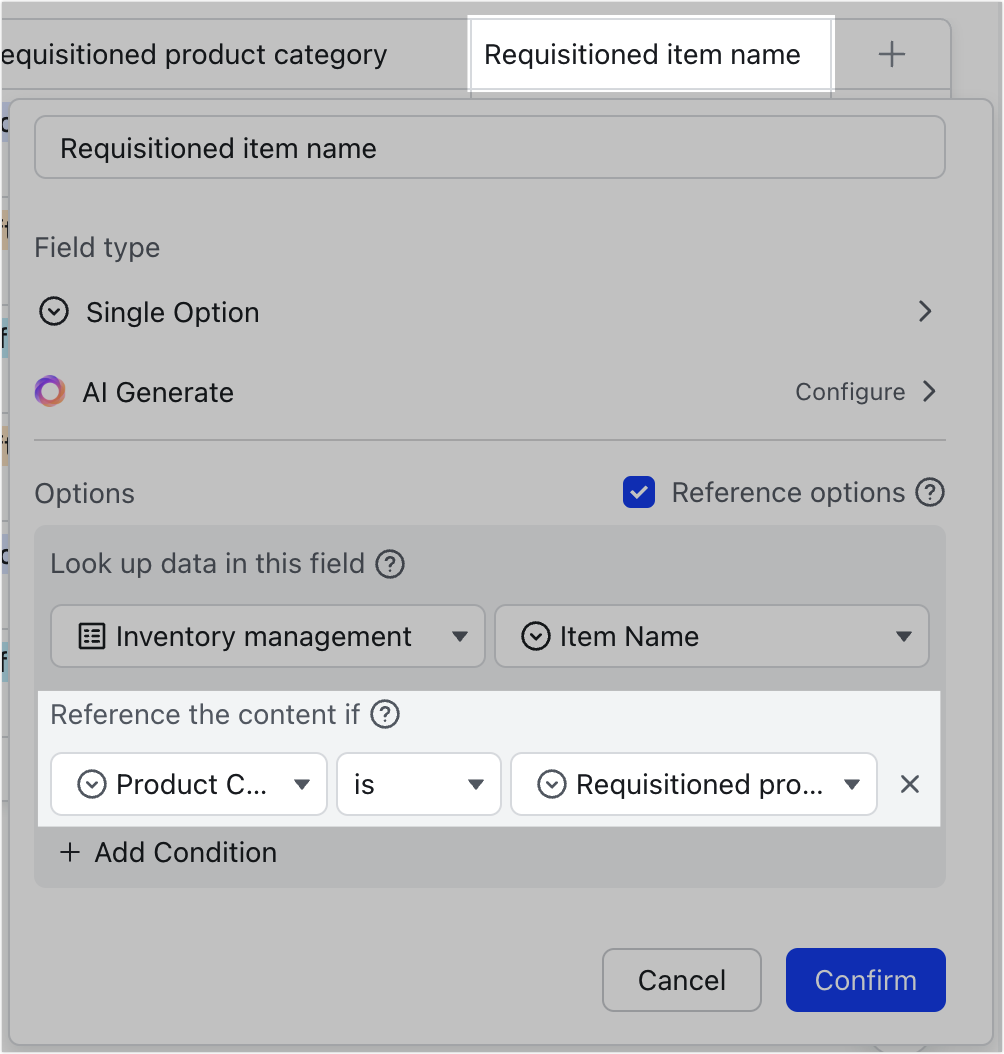Image resolution: width=1004 pixels, height=1054 pixels.
Task: Click the help icon beside Reference options
Action: point(930,492)
